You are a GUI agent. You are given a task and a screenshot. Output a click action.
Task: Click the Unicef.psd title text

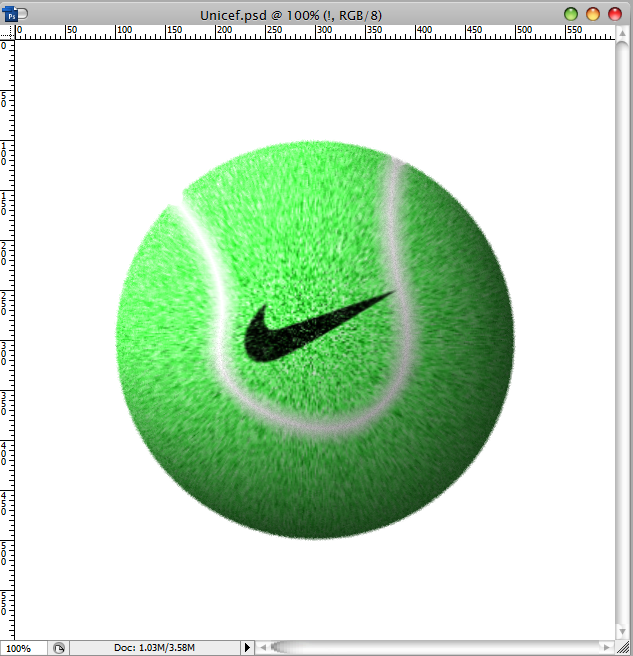click(290, 15)
